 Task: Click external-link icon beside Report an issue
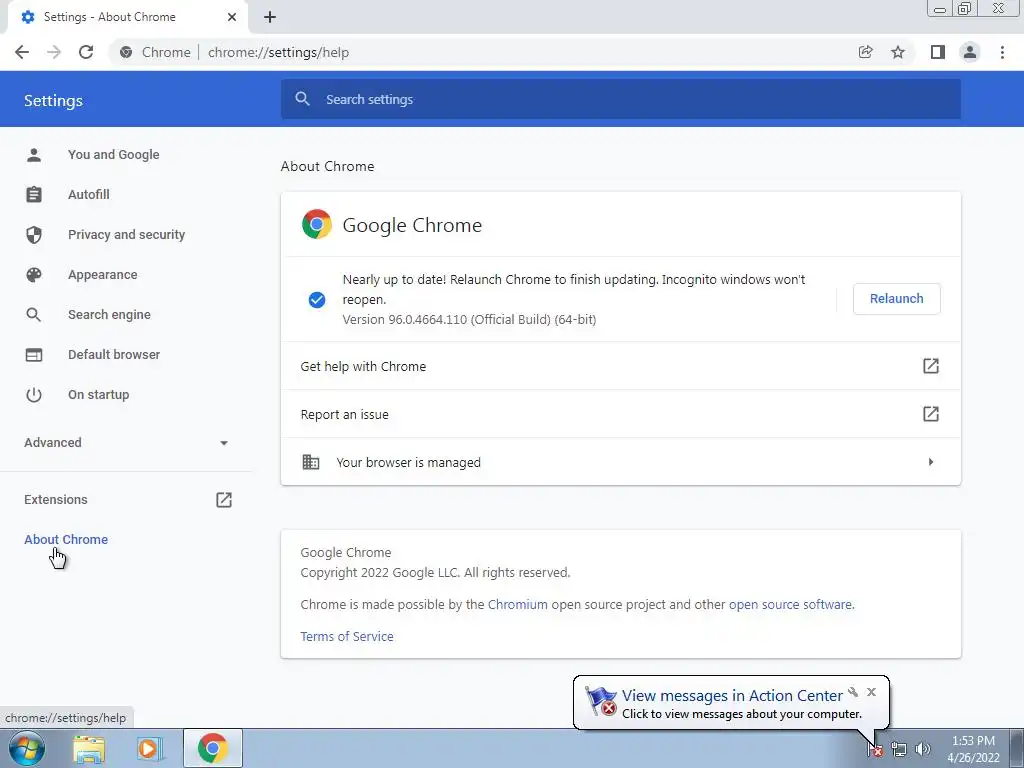931,413
